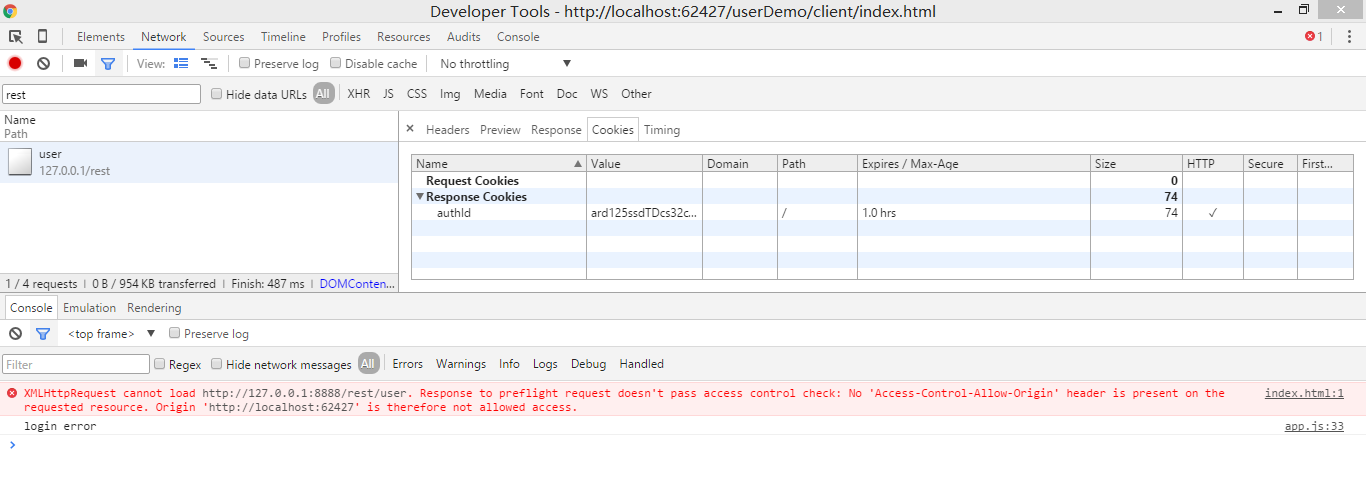Open the index.html:1 source link
This screenshot has height=495, width=1366.
click(x=1303, y=394)
